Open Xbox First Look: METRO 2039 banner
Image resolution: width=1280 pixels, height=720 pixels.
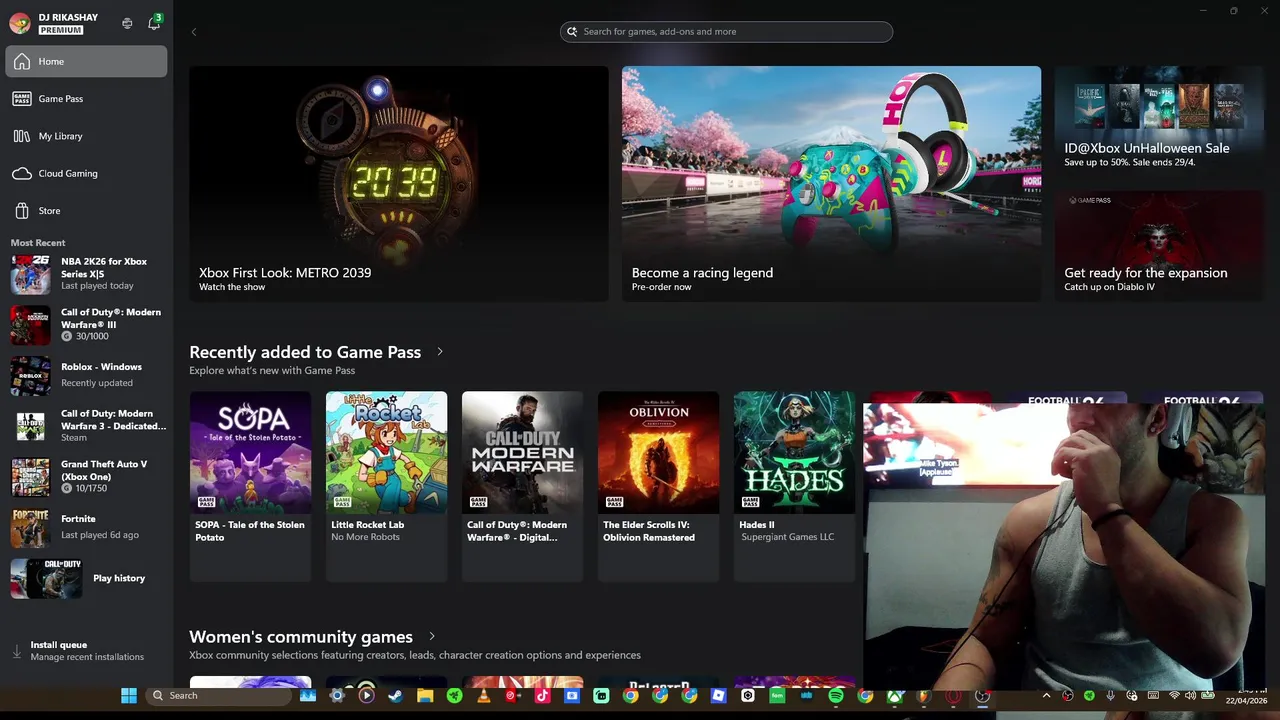pyautogui.click(x=399, y=184)
